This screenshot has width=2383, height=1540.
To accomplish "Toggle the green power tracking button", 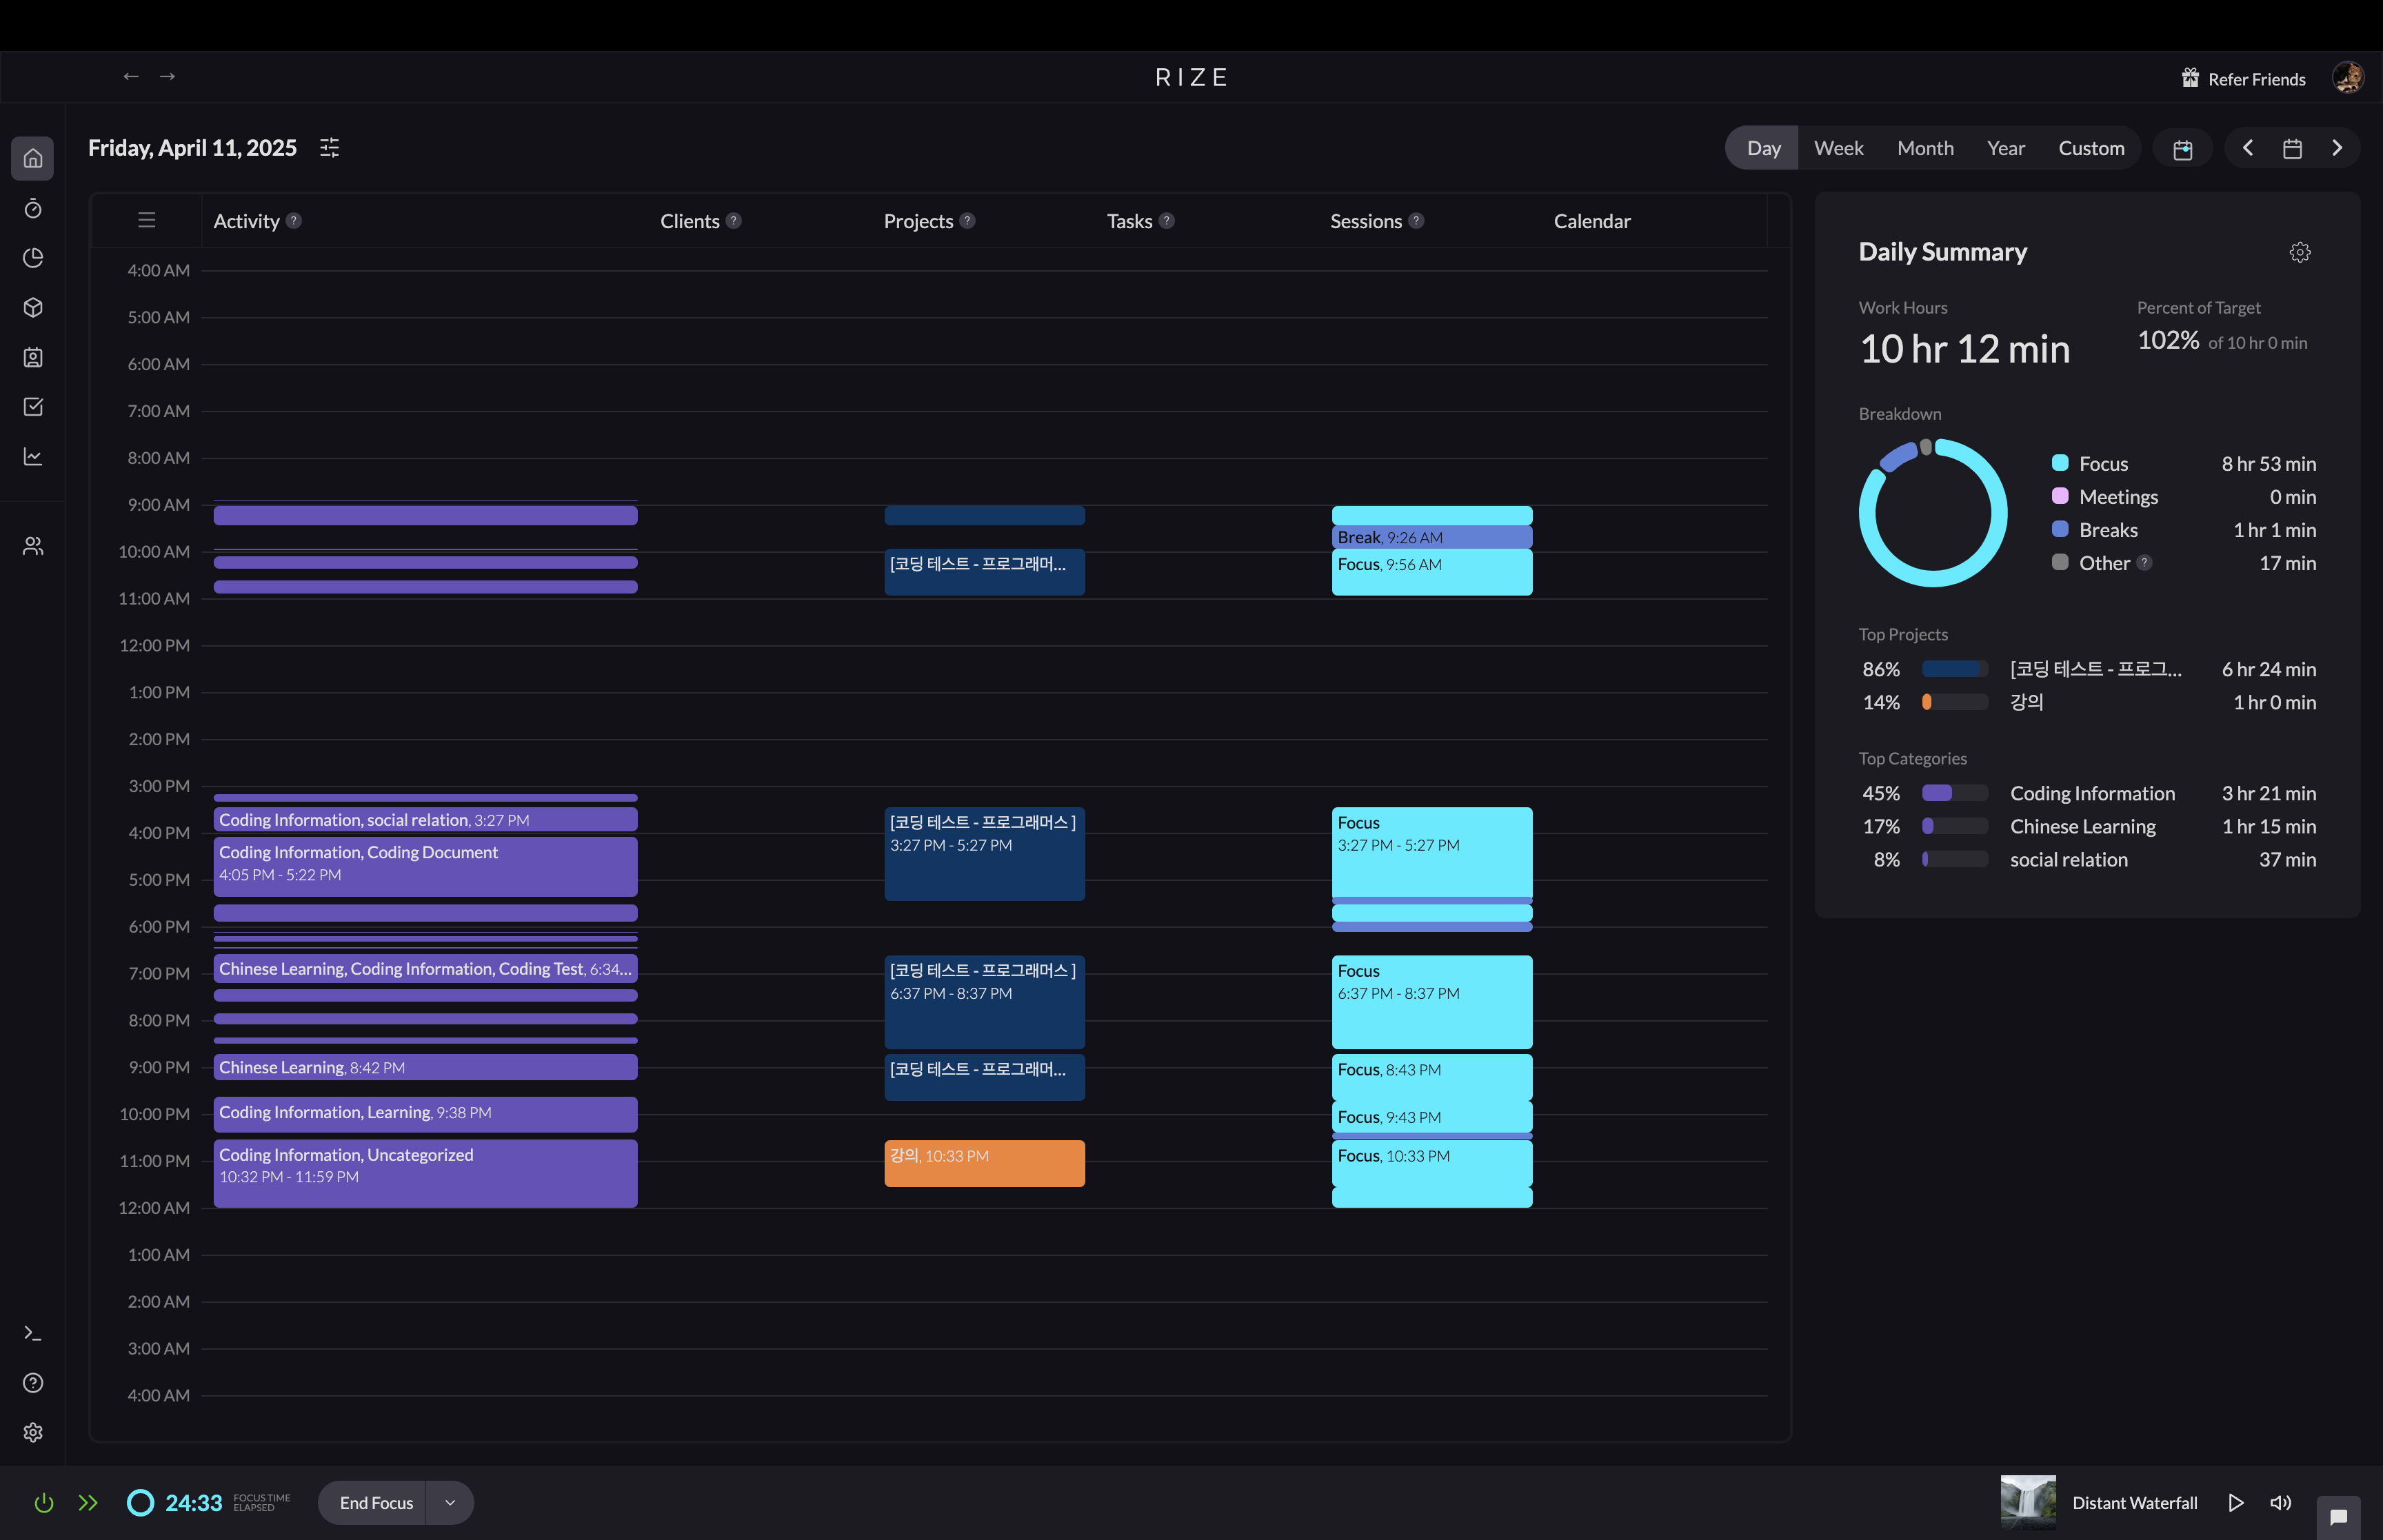I will (43, 1503).
